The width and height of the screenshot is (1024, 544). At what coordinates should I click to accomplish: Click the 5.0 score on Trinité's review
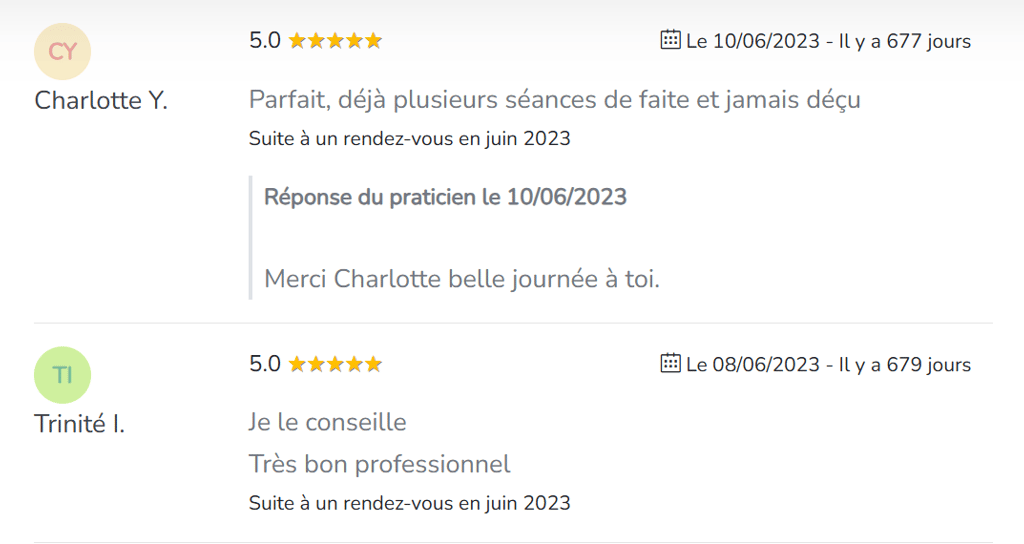(x=265, y=364)
